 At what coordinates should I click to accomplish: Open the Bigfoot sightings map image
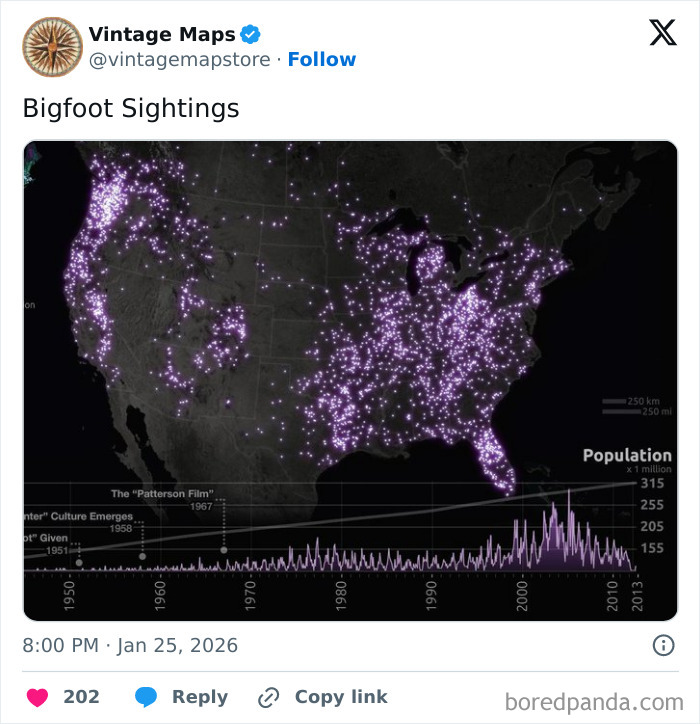pos(350,330)
